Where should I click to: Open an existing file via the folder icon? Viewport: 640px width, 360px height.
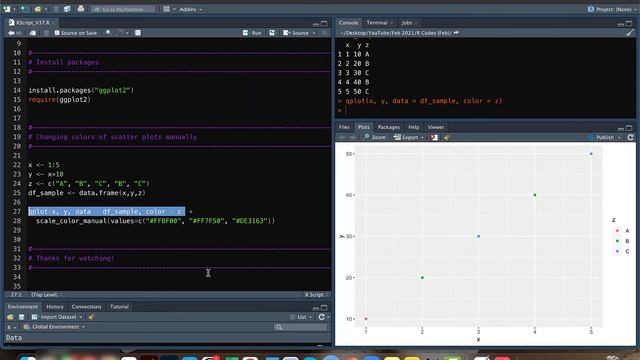coord(38,9)
